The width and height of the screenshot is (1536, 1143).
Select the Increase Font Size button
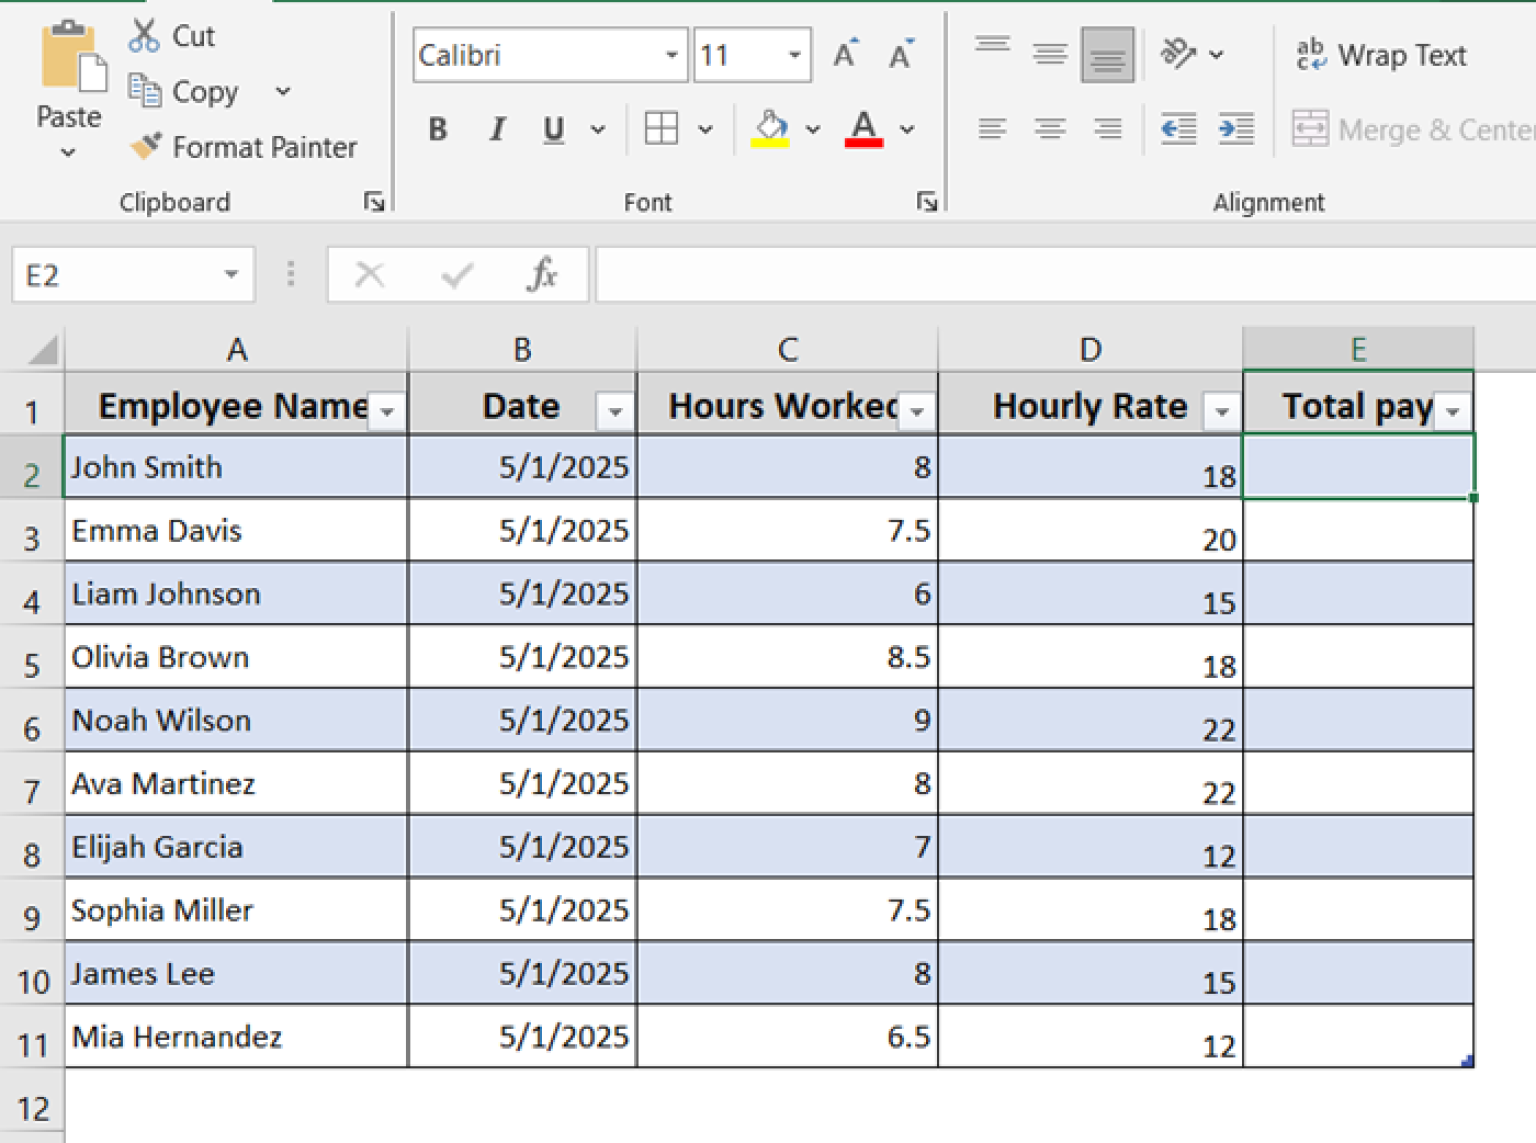(843, 55)
